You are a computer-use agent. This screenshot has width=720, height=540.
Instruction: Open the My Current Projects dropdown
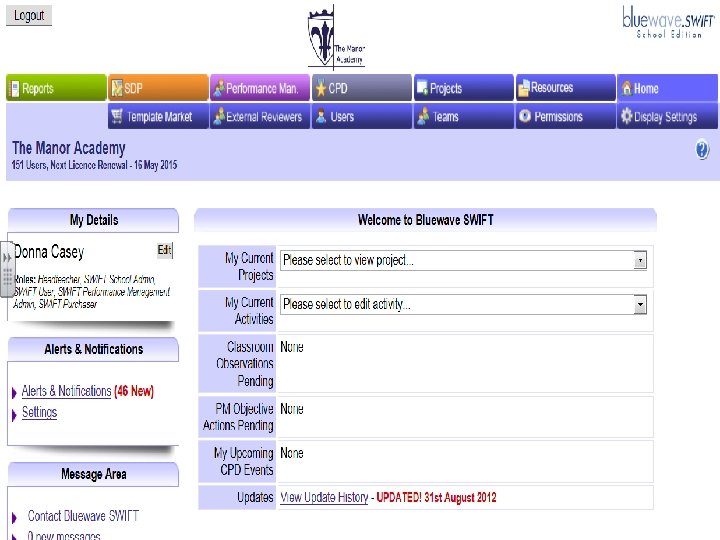[x=463, y=260]
